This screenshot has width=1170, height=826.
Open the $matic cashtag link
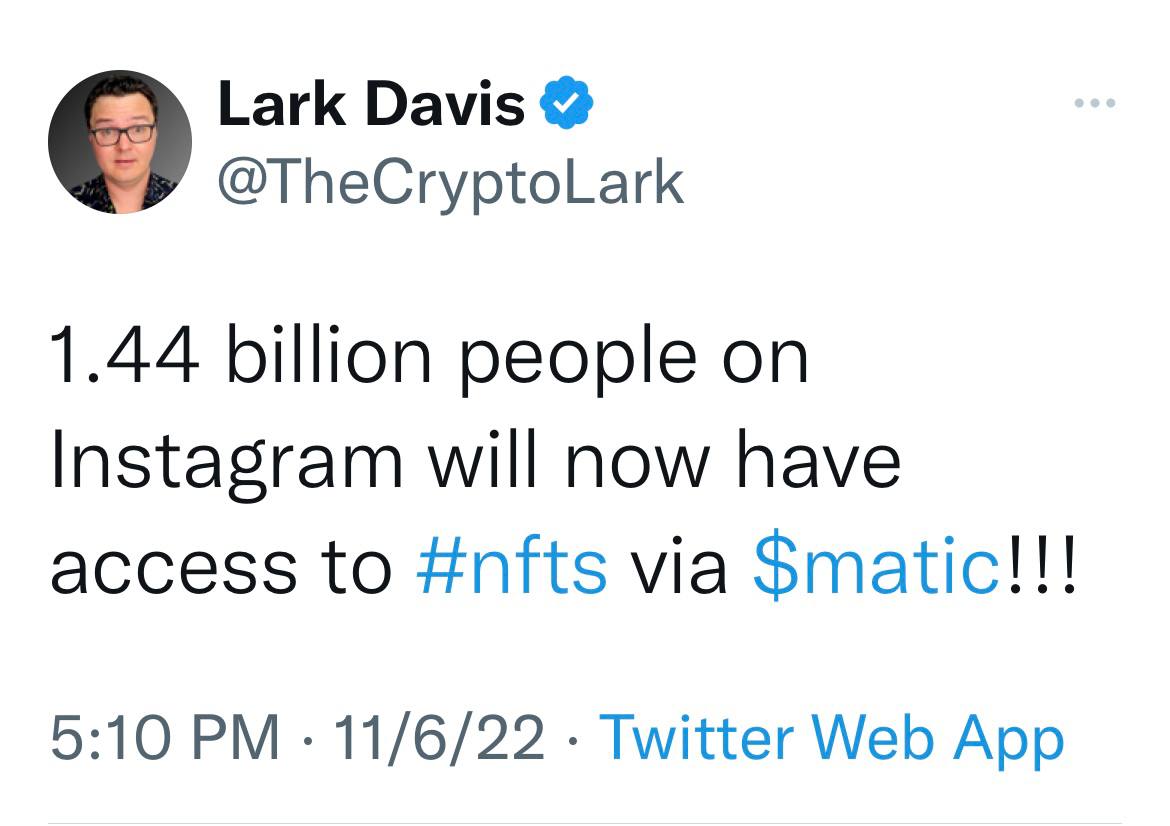point(876,567)
